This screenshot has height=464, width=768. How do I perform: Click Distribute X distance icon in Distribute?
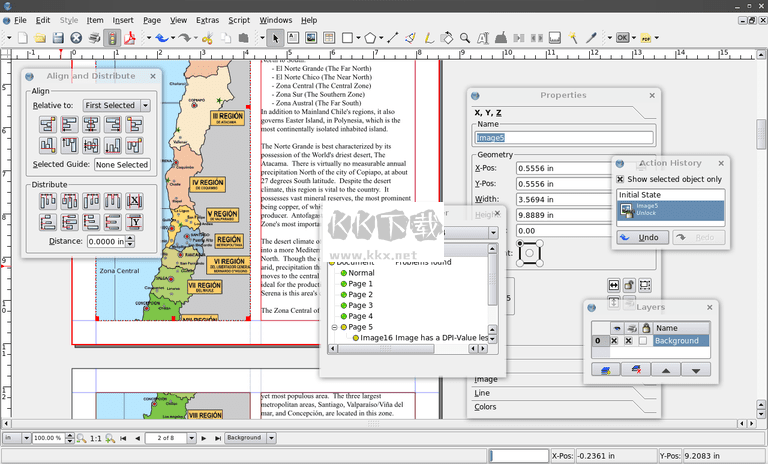136,201
